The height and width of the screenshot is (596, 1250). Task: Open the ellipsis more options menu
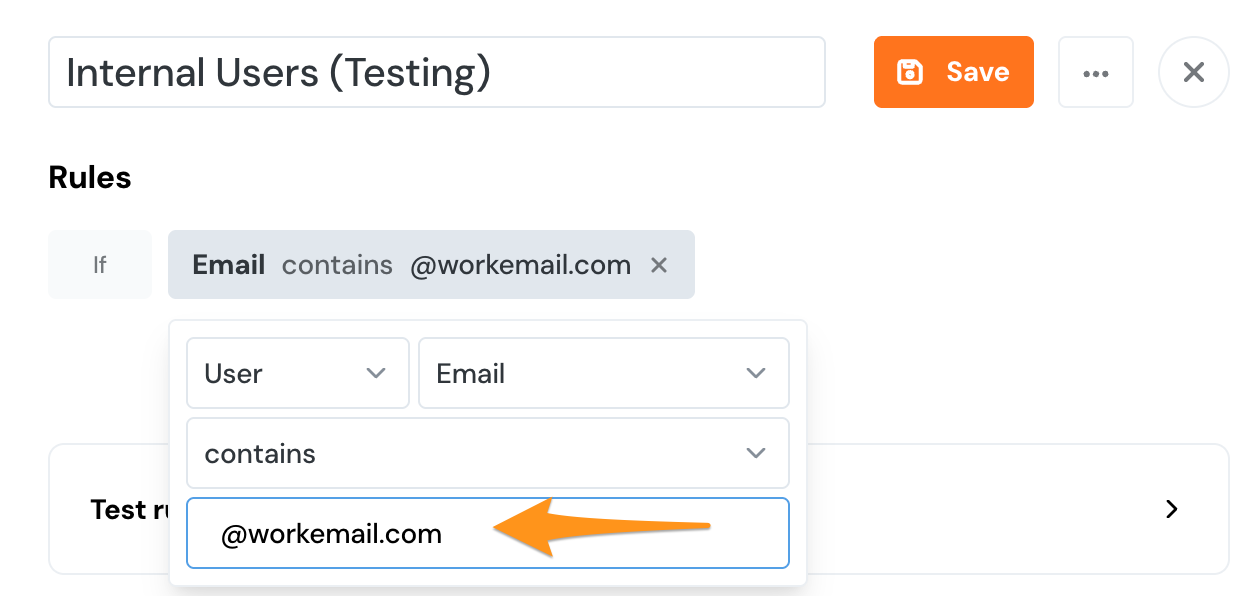click(x=1096, y=71)
